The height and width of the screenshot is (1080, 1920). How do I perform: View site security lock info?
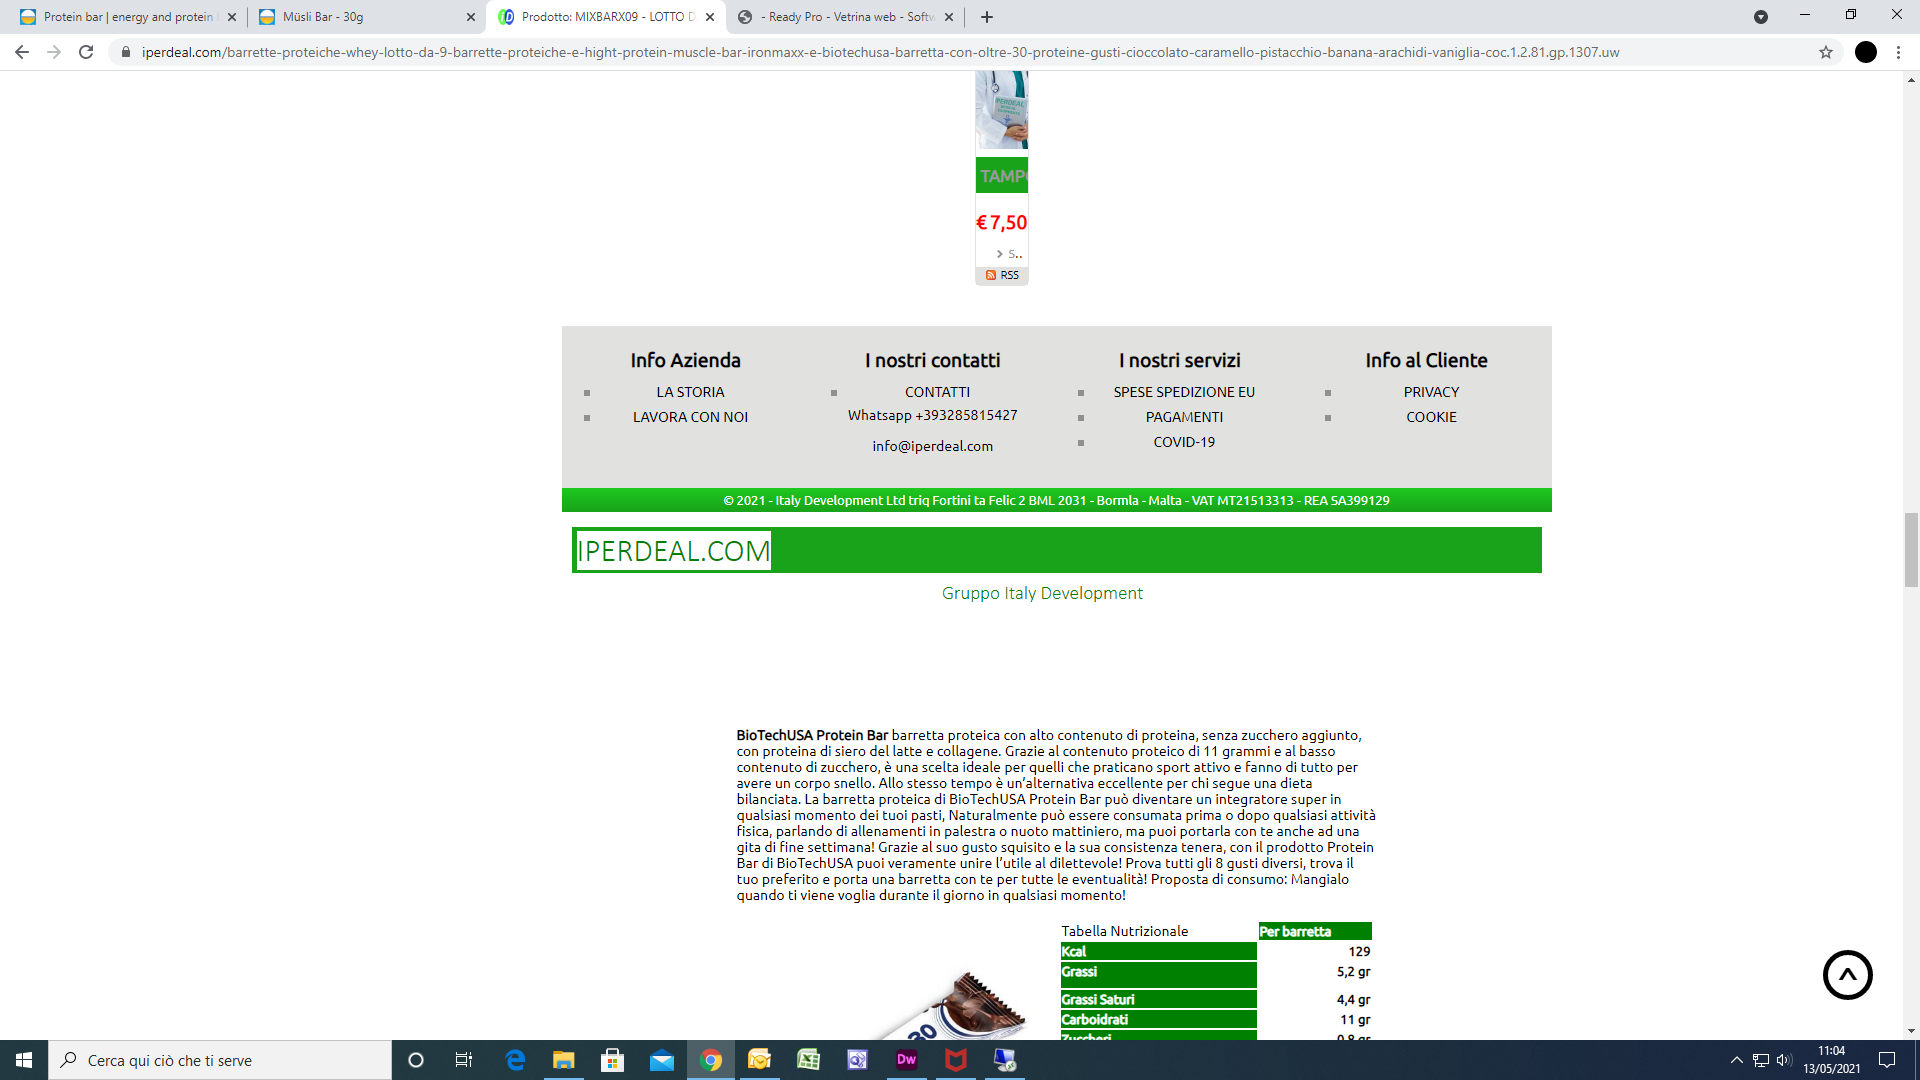coord(126,52)
